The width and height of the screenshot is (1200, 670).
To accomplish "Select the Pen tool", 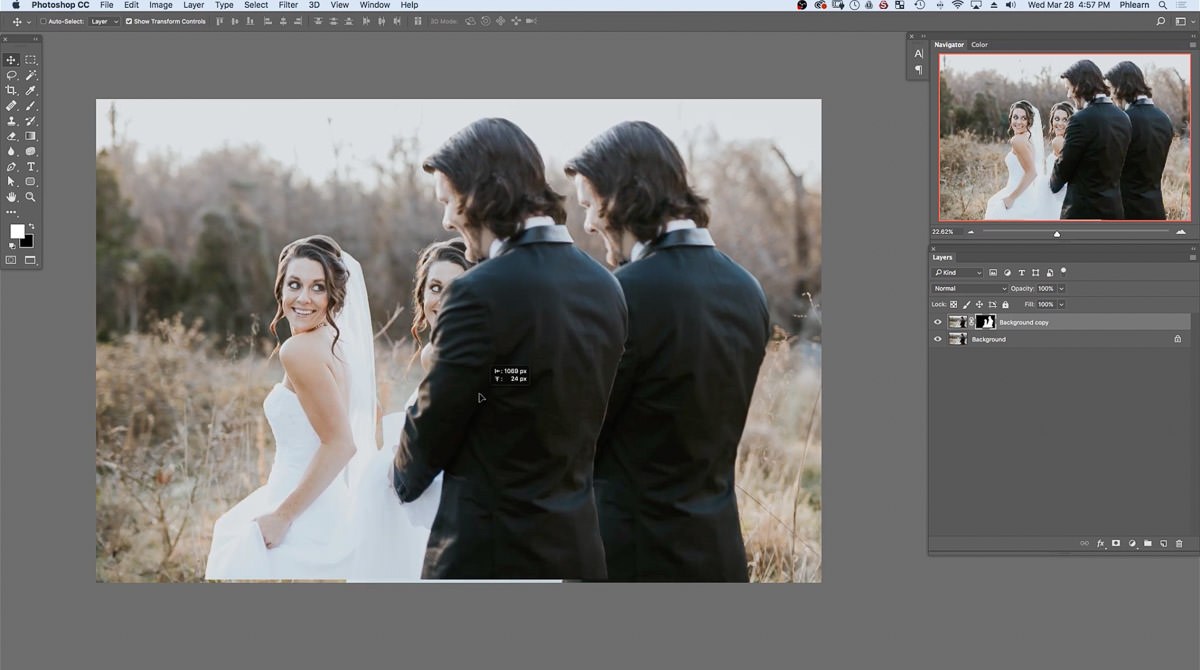I will point(12,167).
